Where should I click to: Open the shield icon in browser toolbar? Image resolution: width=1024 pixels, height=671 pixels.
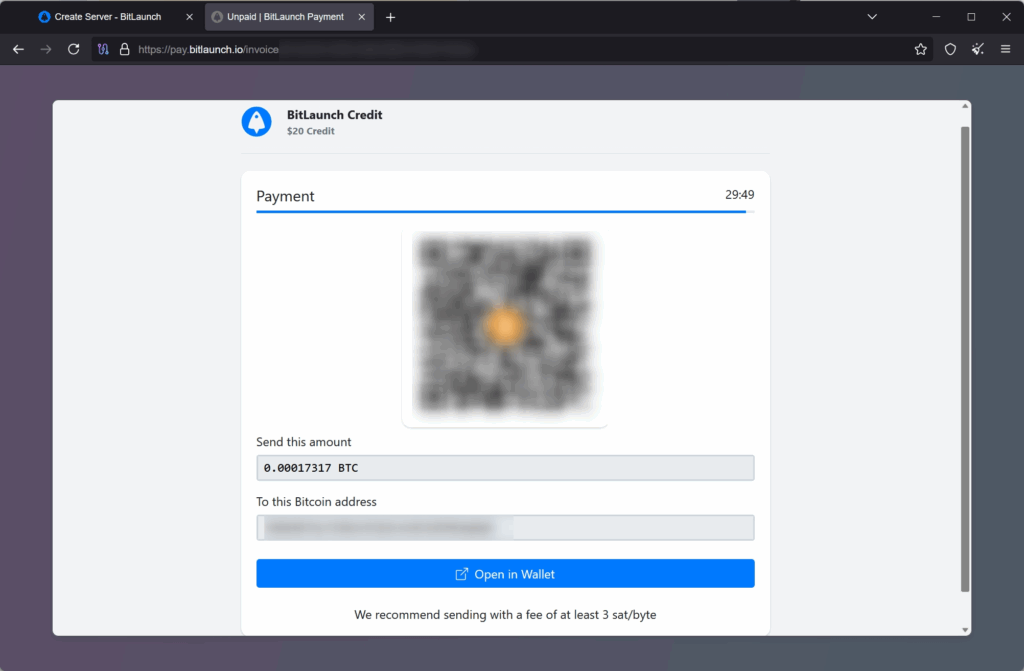coord(950,49)
